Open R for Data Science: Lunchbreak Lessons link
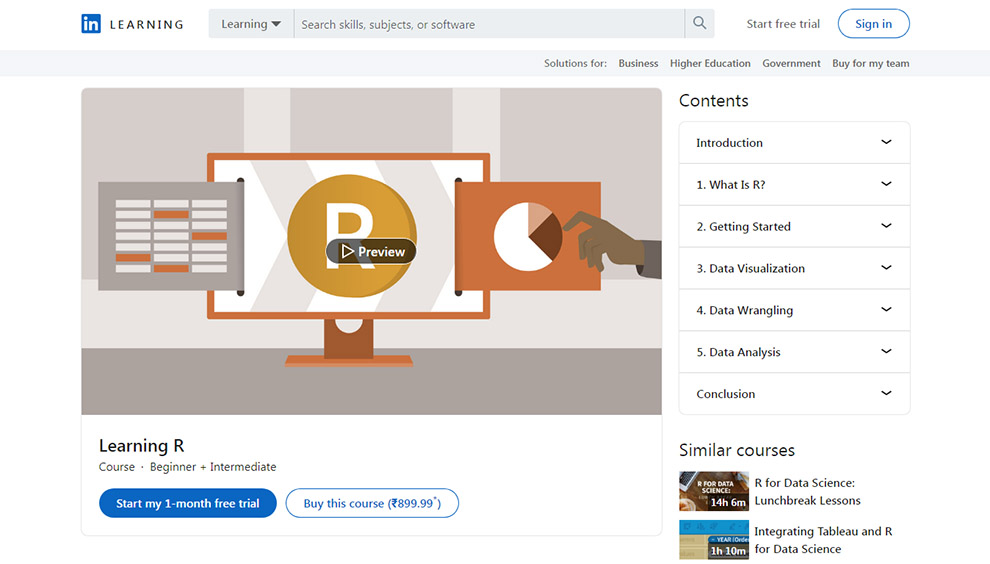Image resolution: width=990 pixels, height=564 pixels. tap(808, 491)
